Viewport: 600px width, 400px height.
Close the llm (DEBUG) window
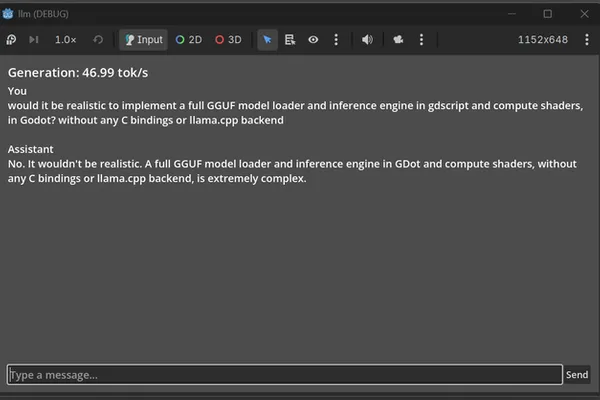pyautogui.click(x=584, y=14)
